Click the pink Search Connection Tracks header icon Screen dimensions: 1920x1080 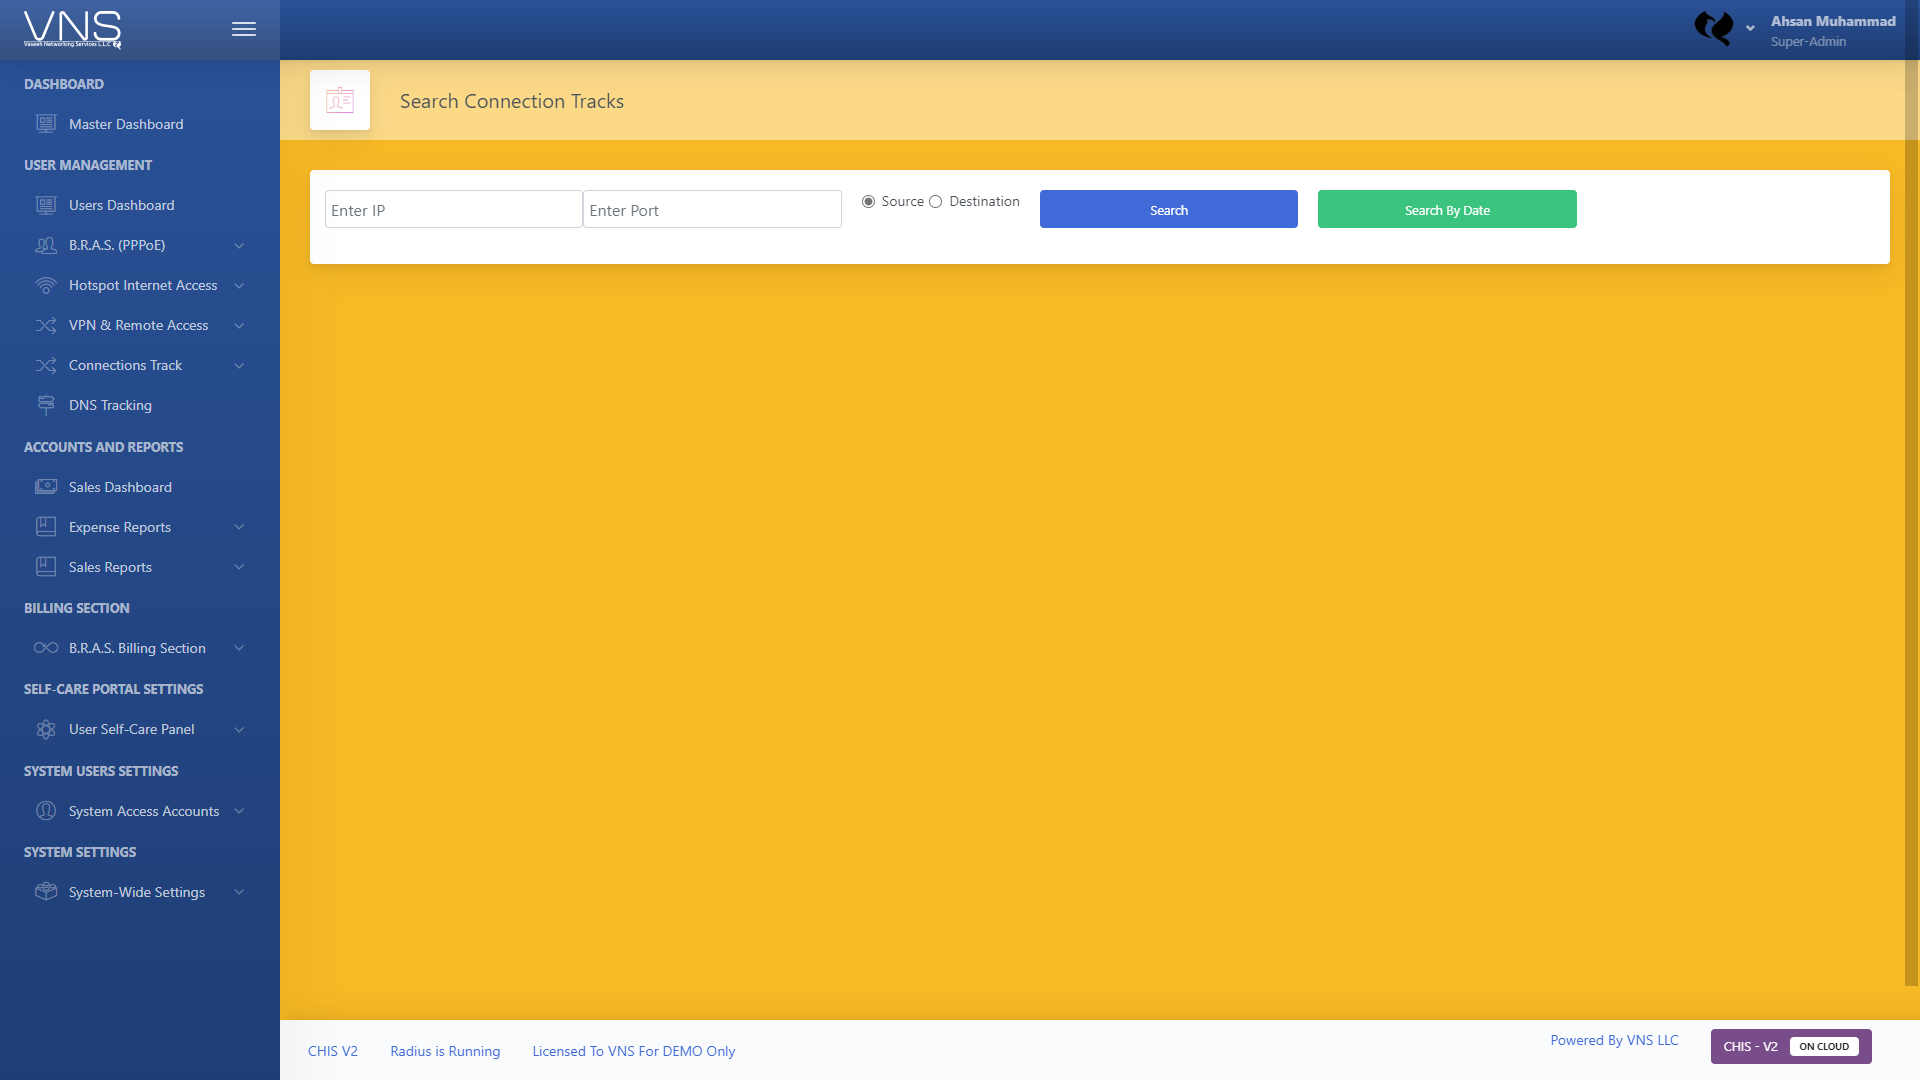pyautogui.click(x=340, y=100)
